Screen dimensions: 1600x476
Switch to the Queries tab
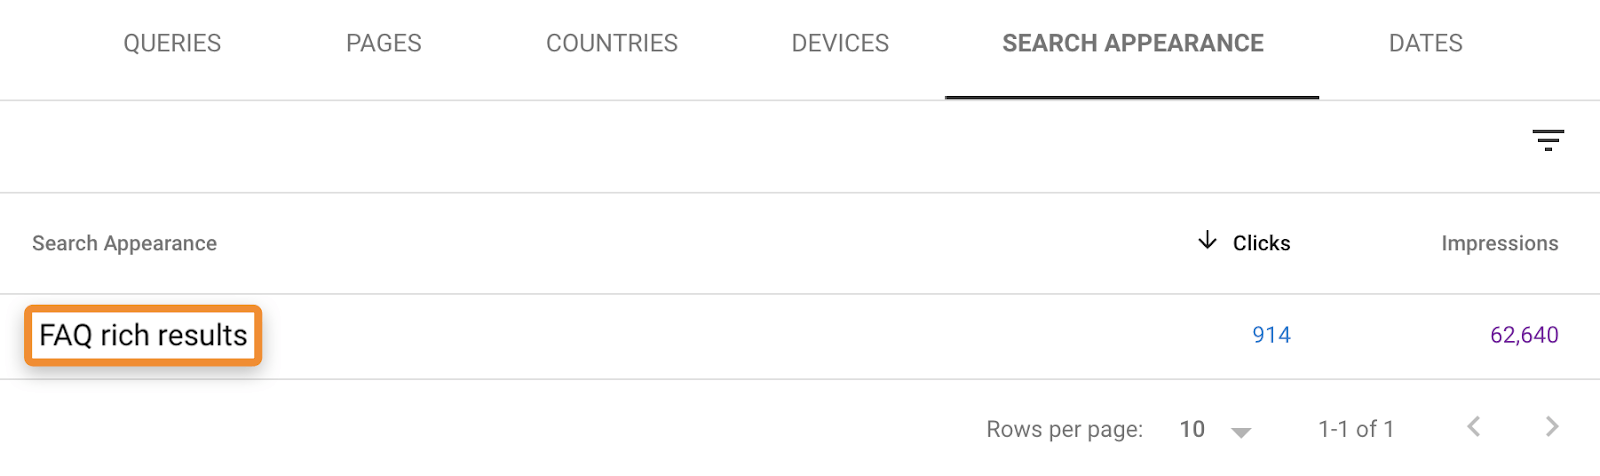[x=172, y=44]
